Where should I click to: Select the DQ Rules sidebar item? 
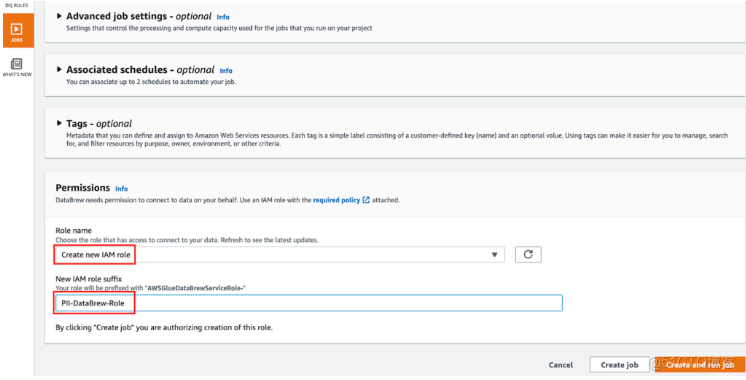click(17, 5)
